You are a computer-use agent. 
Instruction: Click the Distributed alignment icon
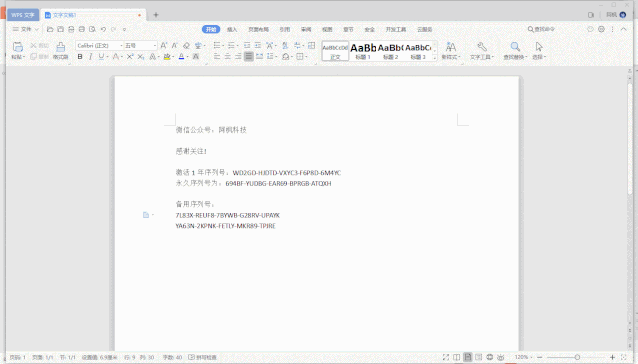[259, 57]
